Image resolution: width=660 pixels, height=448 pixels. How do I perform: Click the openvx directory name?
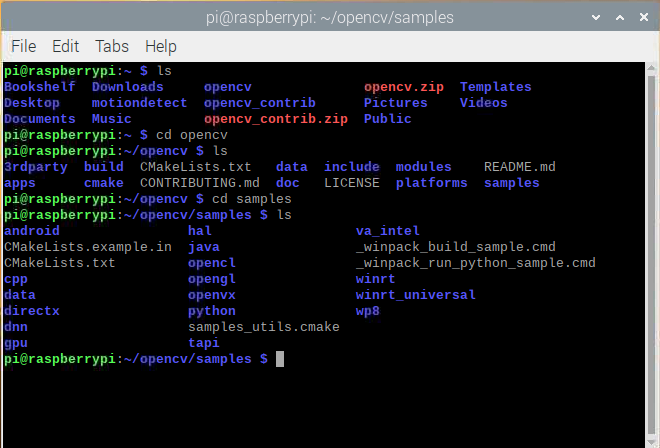click(x=212, y=295)
